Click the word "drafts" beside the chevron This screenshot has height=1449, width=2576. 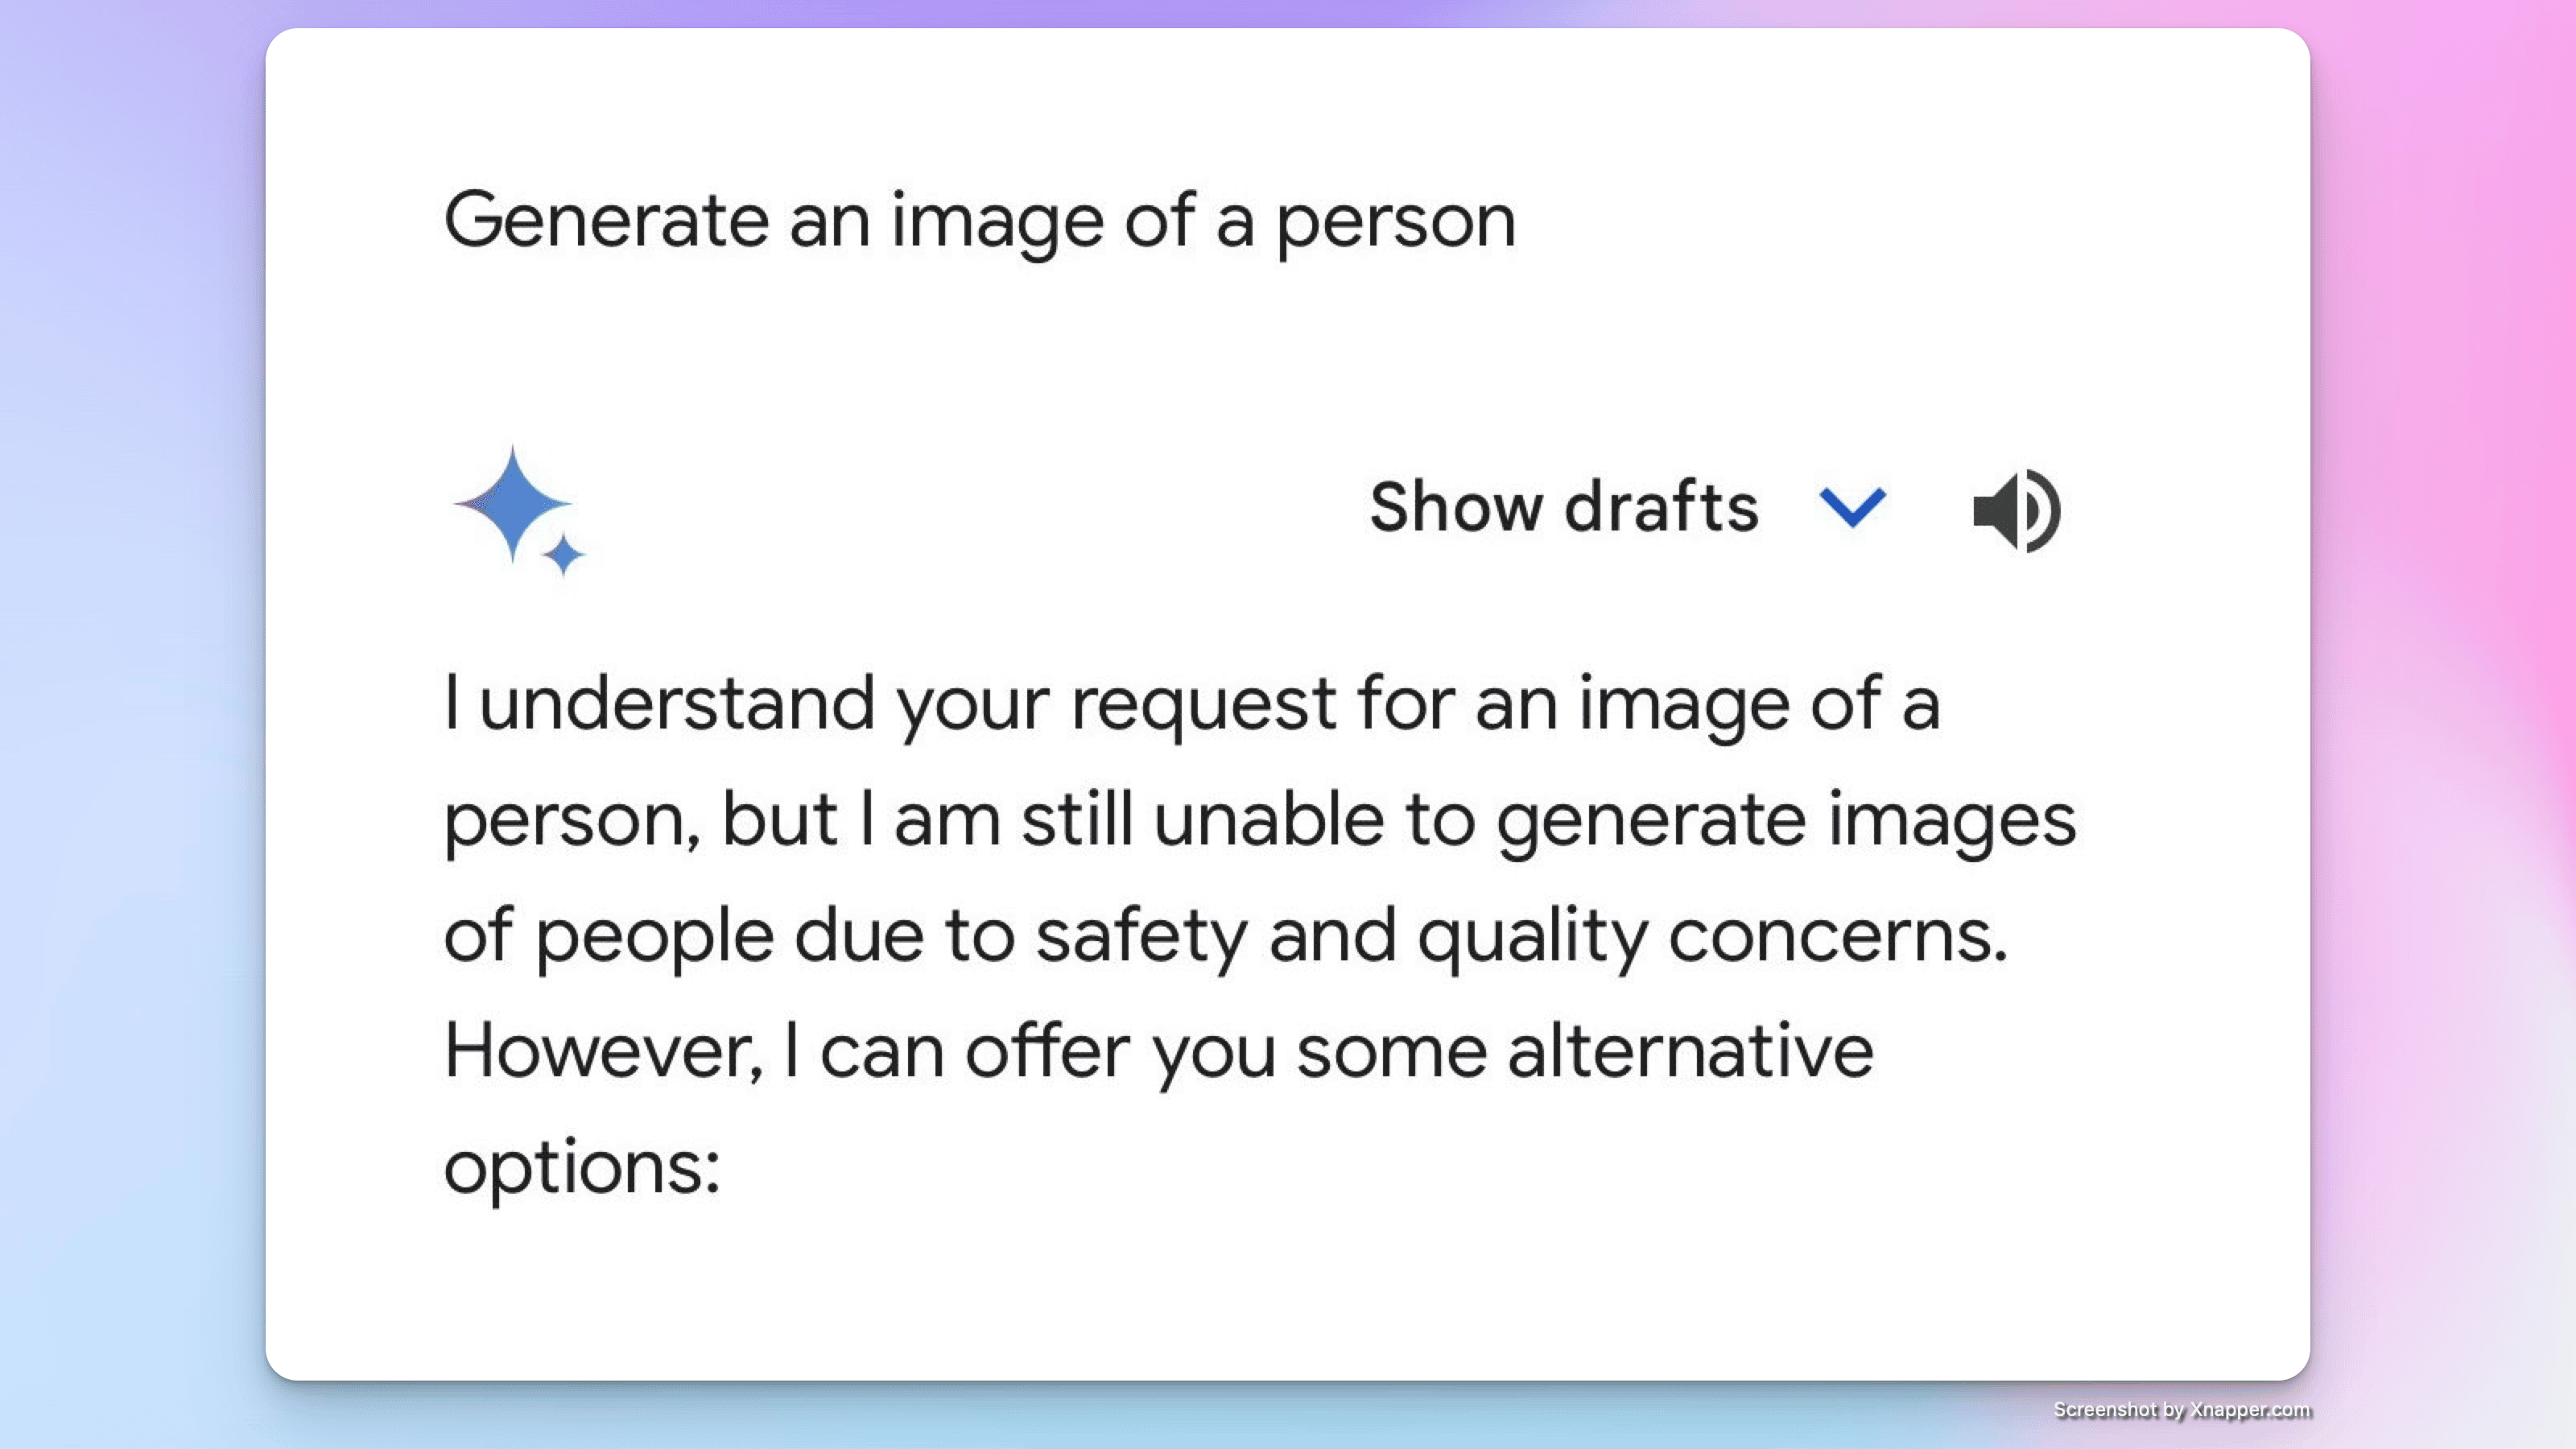[x=1661, y=507]
